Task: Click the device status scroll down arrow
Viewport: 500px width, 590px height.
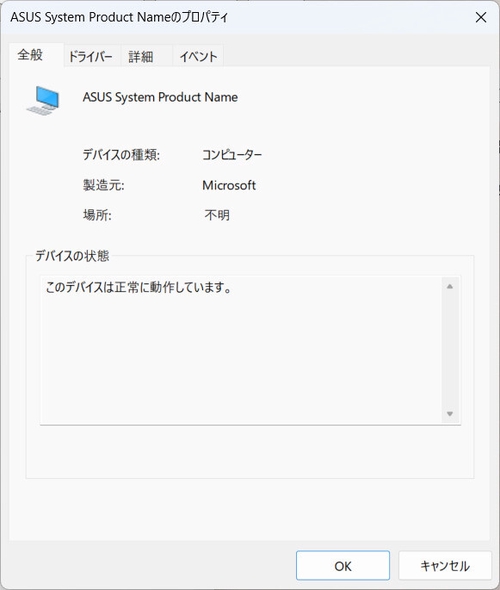Action: (x=450, y=414)
